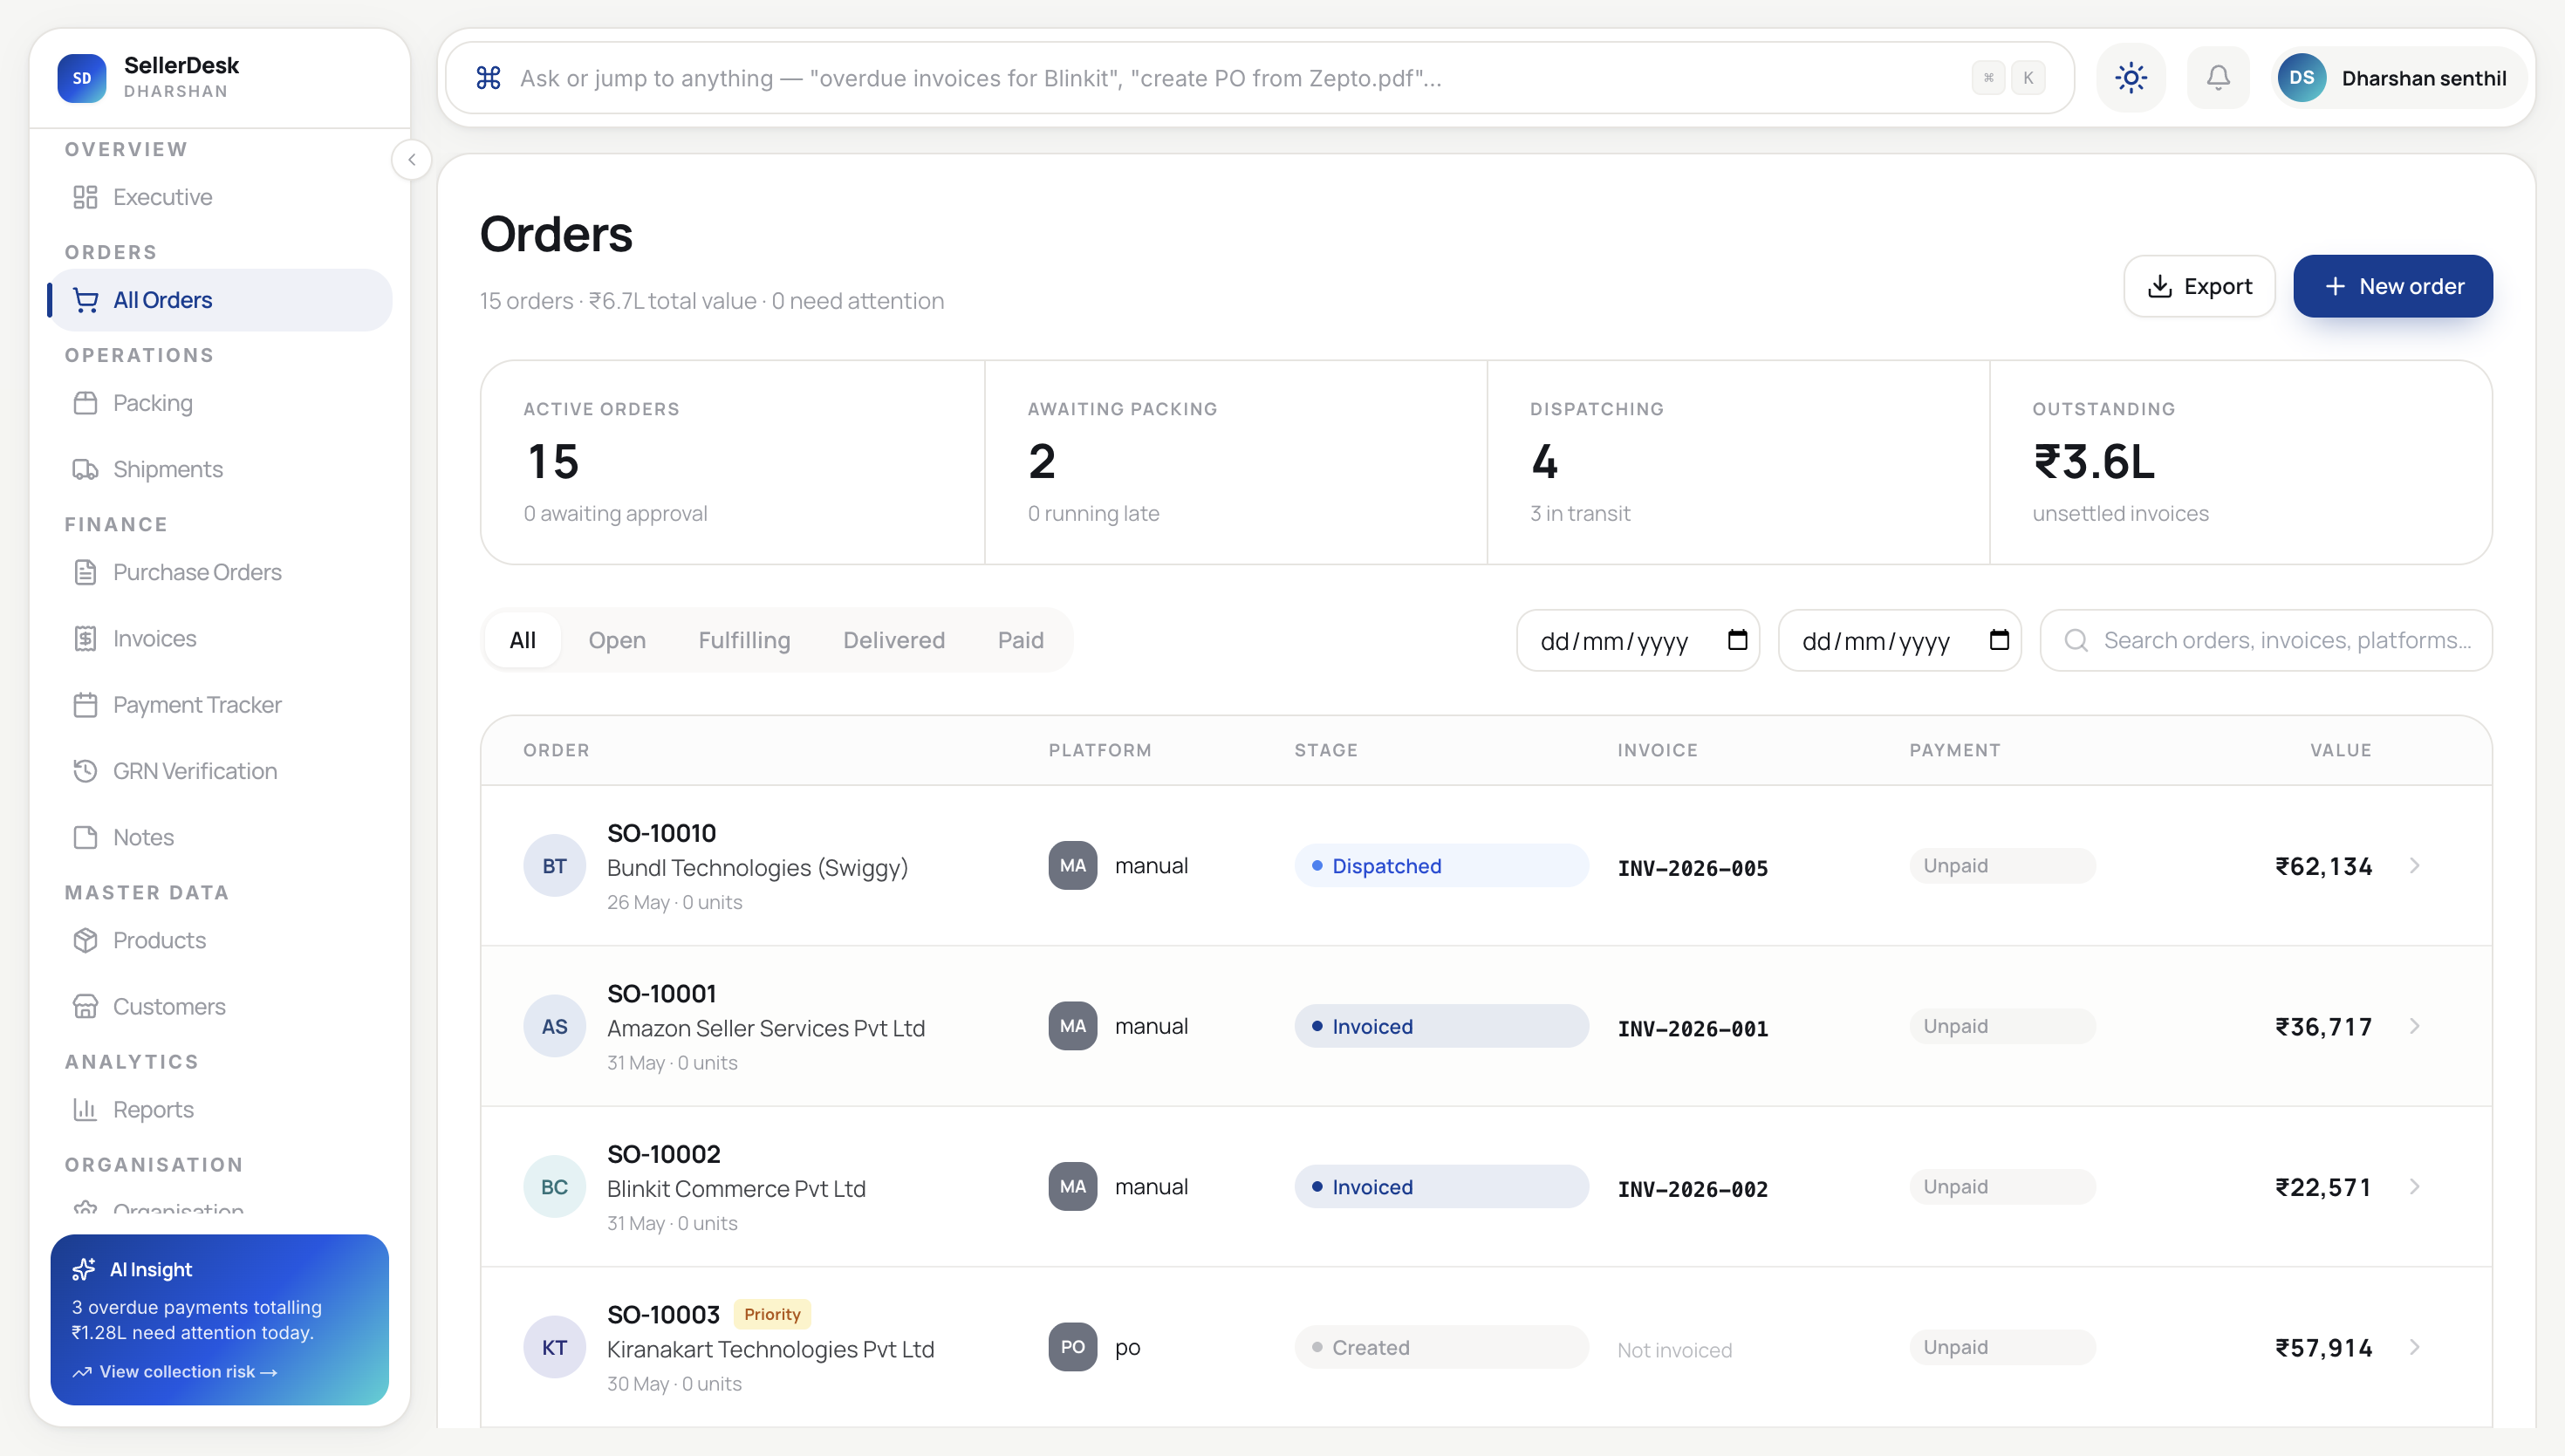
Task: Click the Notes file icon
Action: coord(86,837)
